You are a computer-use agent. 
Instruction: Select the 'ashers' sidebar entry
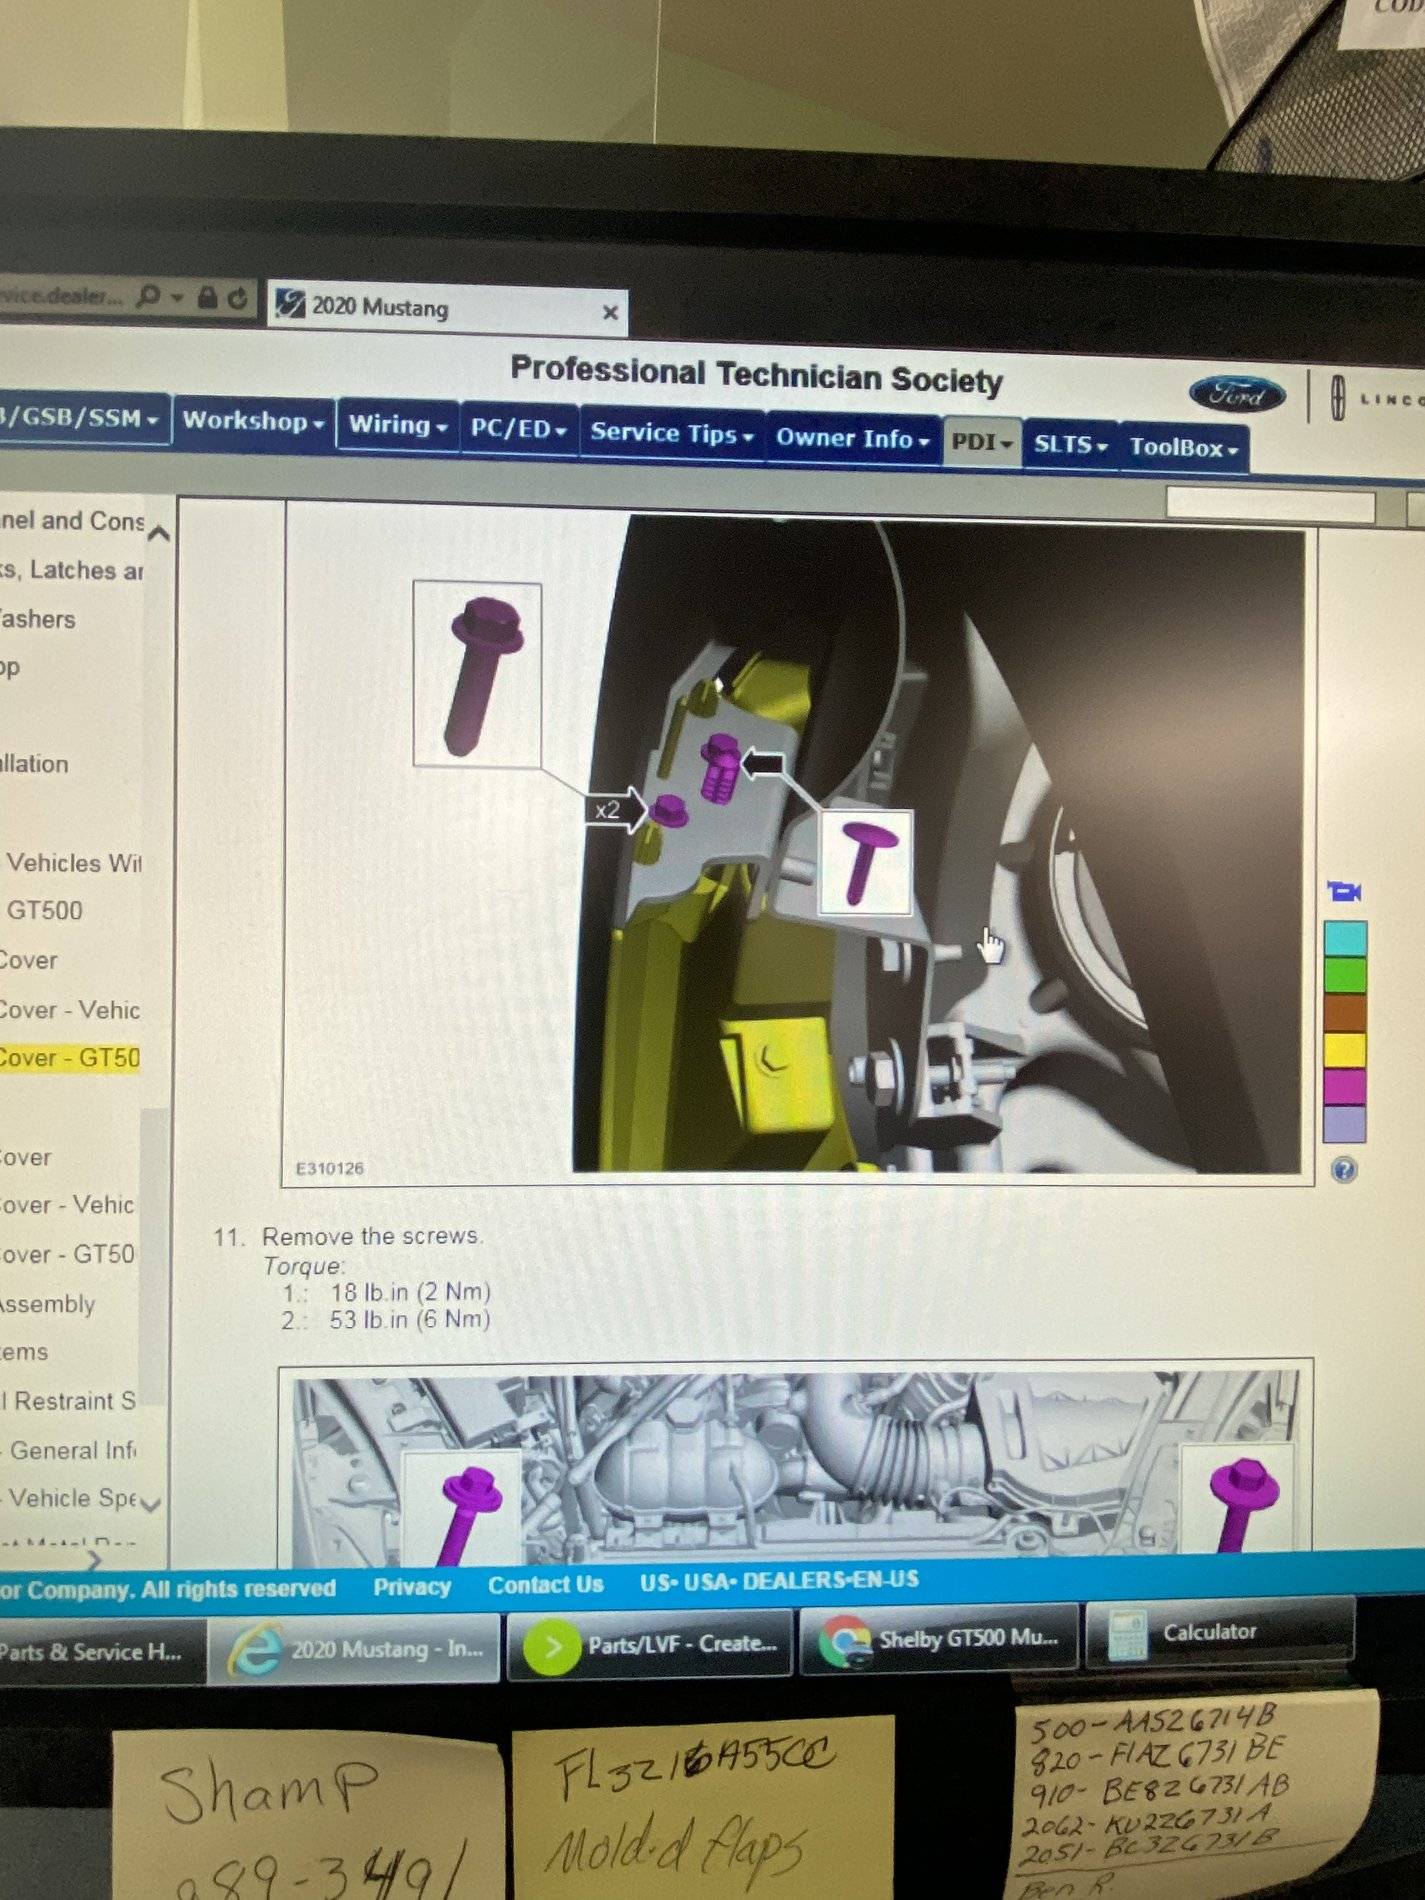(x=37, y=620)
